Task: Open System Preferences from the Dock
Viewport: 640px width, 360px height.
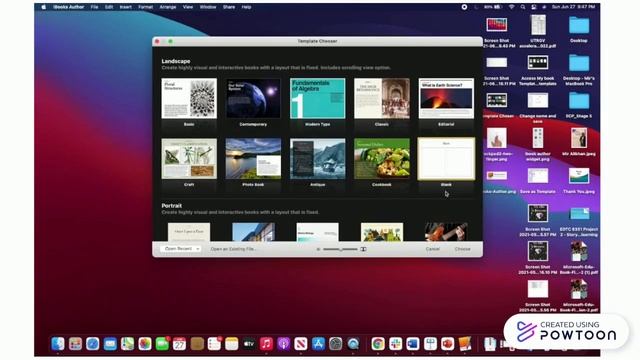Action: pos(336,344)
